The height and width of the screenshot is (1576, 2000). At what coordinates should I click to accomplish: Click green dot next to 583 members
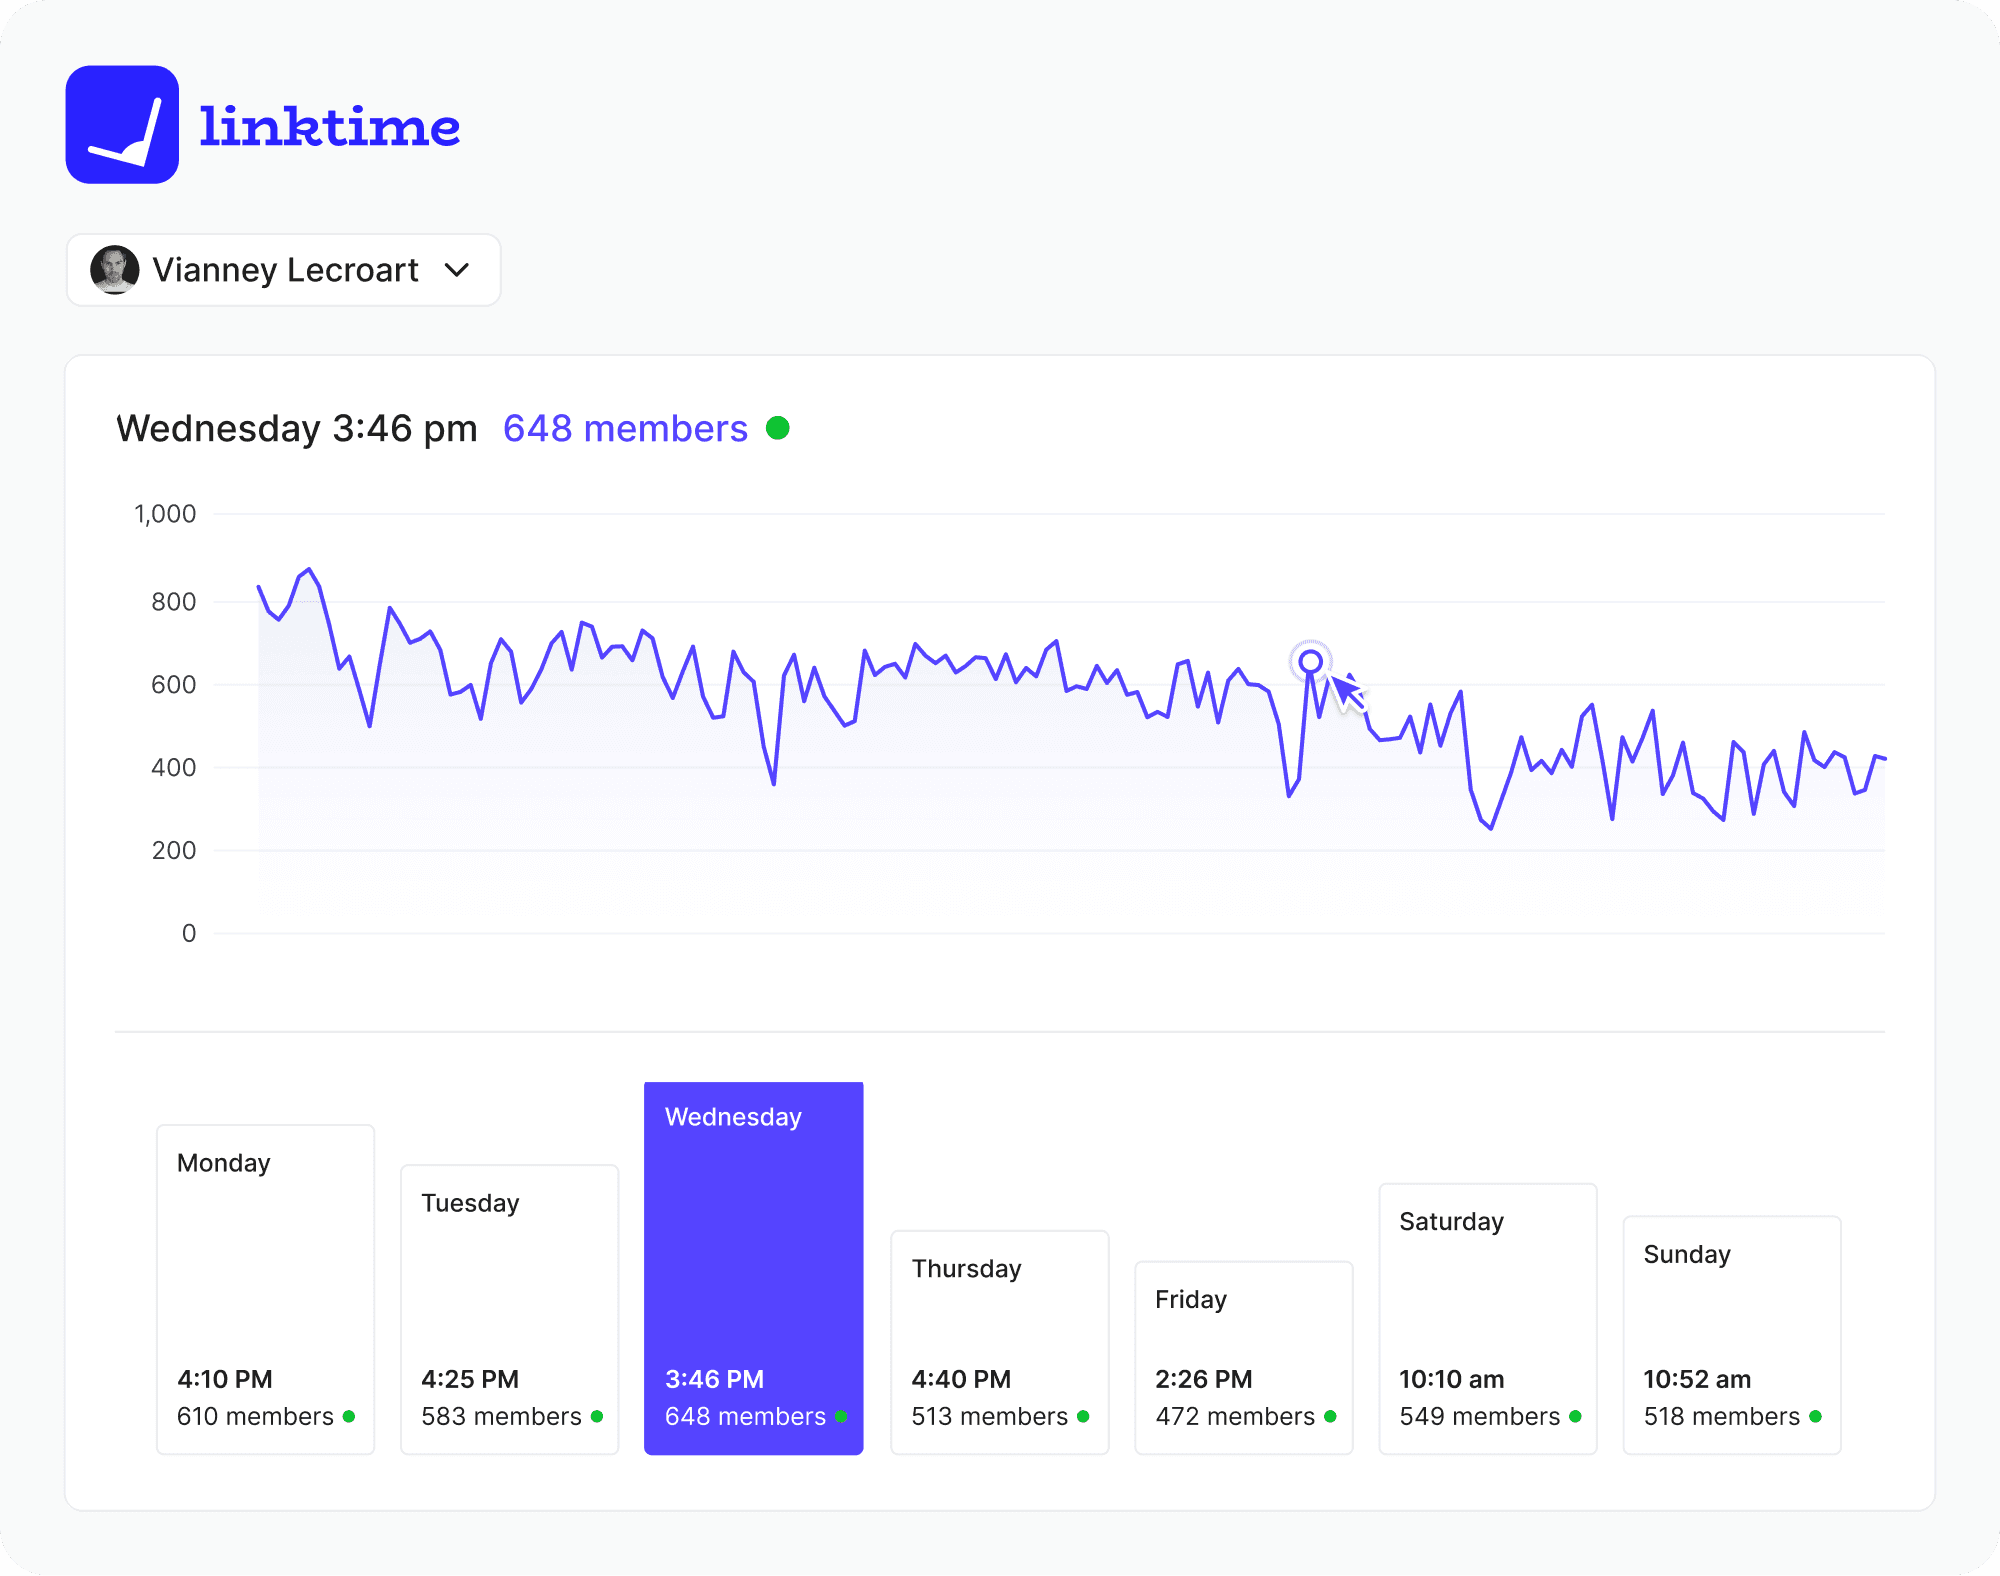tap(597, 1416)
